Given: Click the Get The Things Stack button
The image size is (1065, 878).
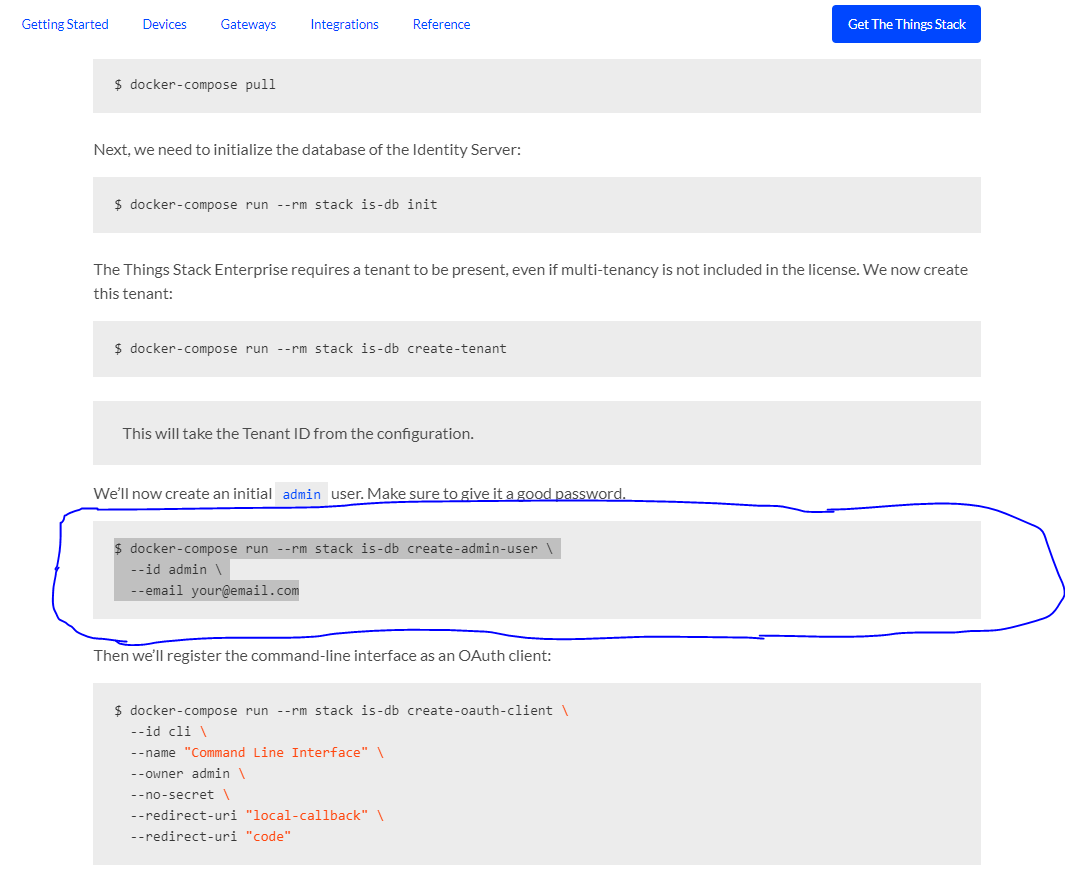Looking at the screenshot, I should point(906,24).
